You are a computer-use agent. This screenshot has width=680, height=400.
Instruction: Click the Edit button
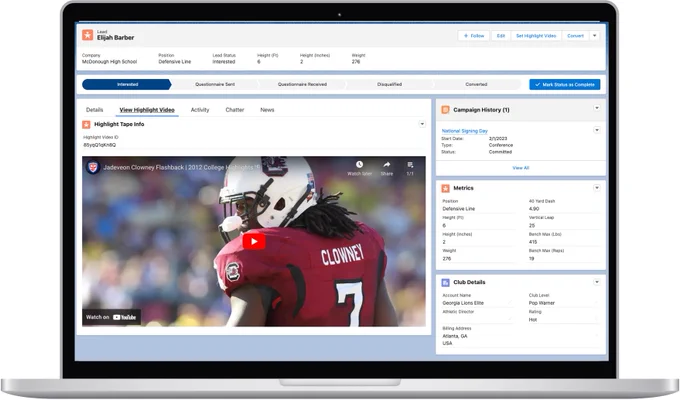(x=500, y=36)
